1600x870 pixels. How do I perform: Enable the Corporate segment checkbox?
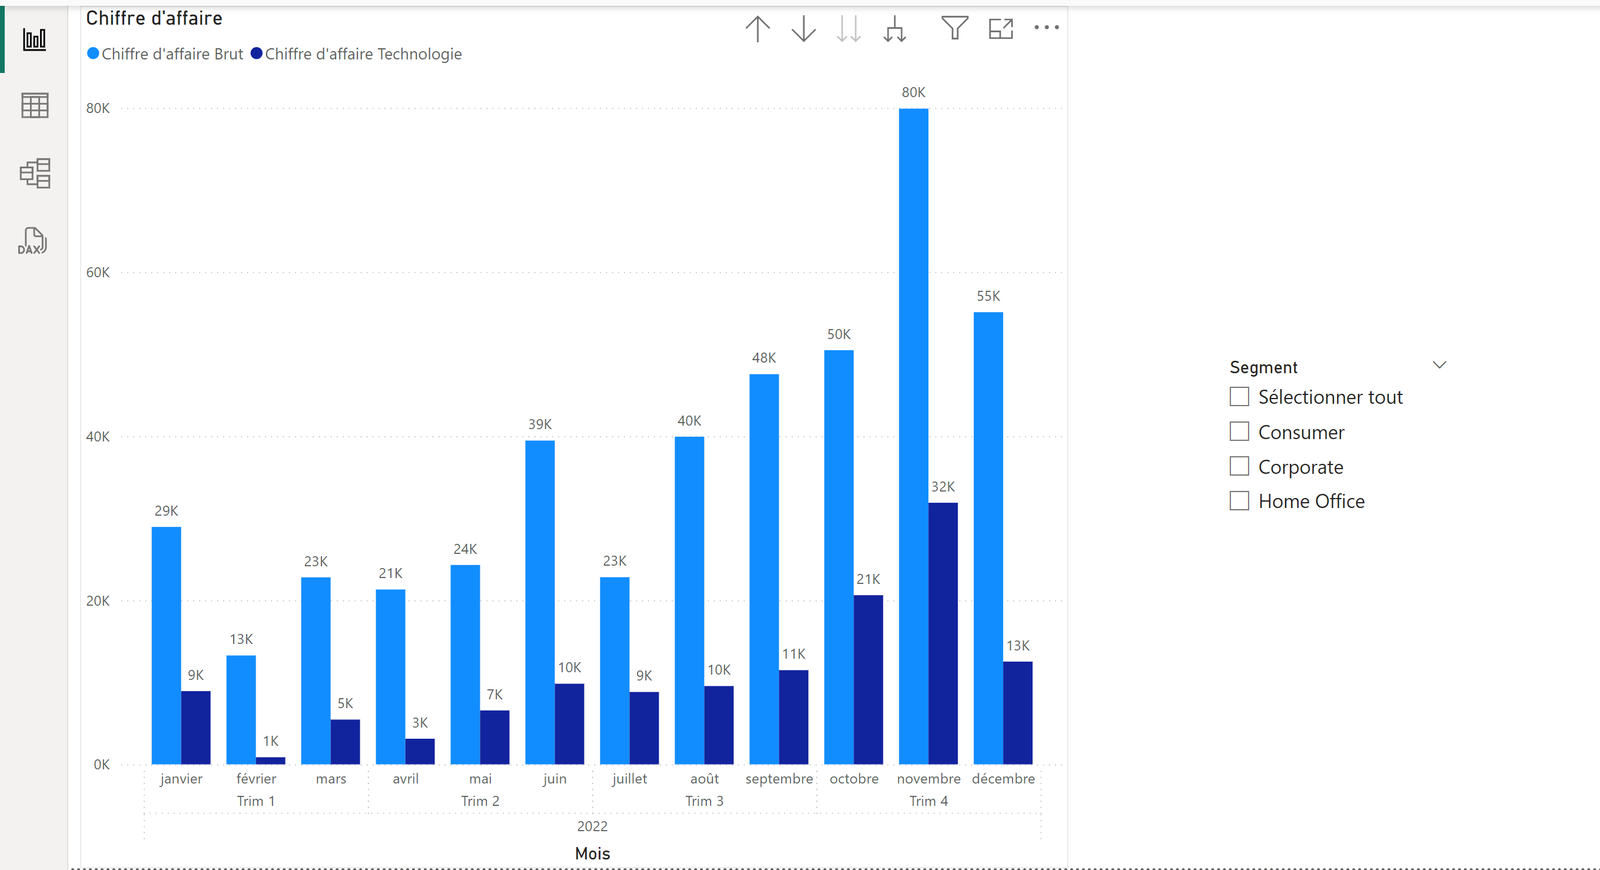pyautogui.click(x=1239, y=467)
